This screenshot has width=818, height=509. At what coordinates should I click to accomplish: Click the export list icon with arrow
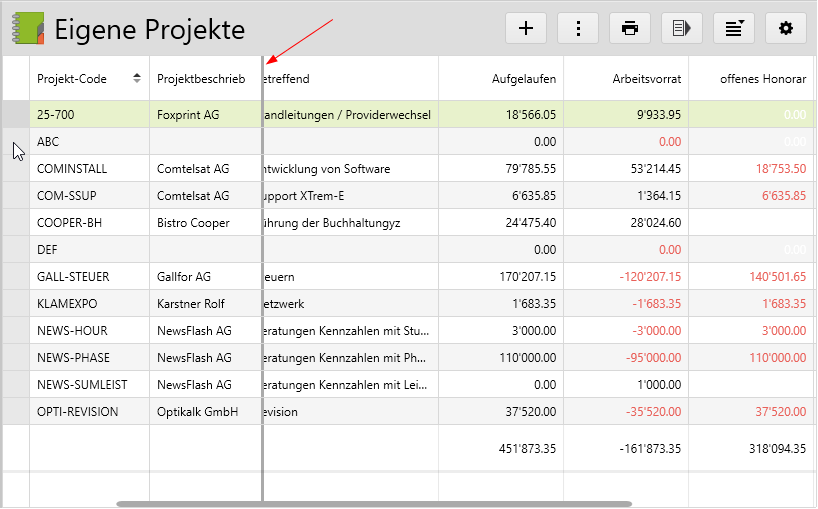(x=682, y=28)
